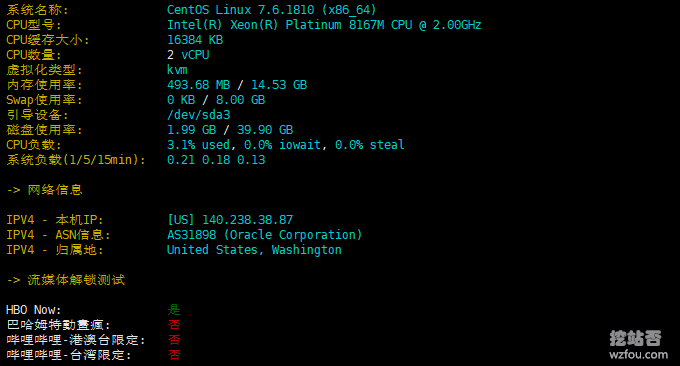This screenshot has width=680, height=366.
Task: Click the CPU负载 label
Action: [x=34, y=144]
